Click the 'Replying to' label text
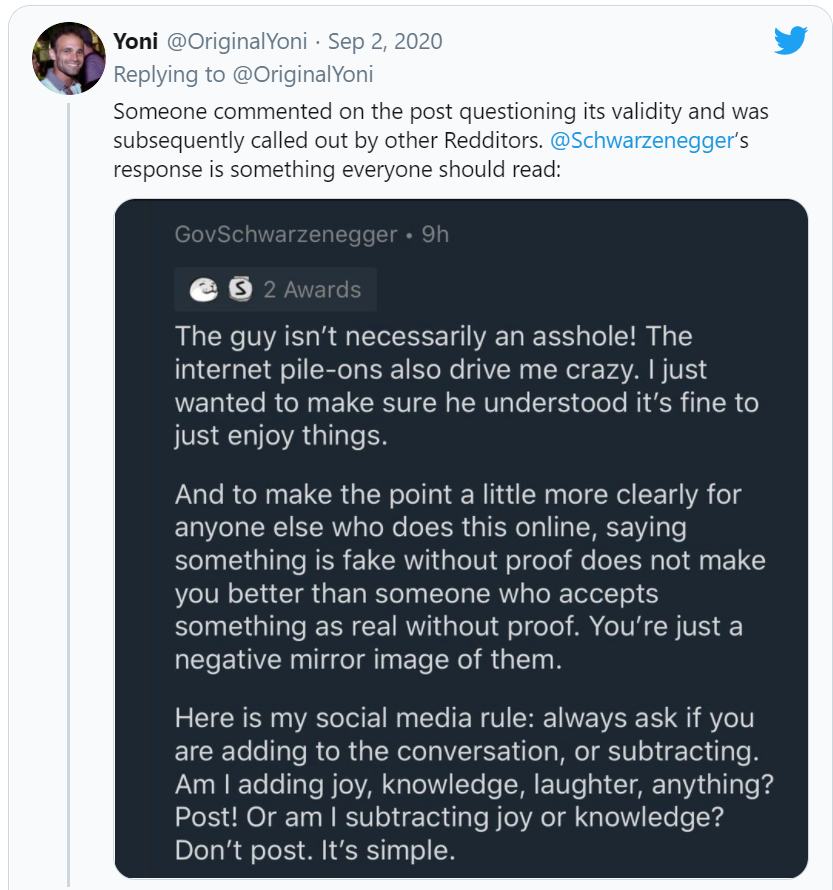Viewport: 833px width, 890px height. 169,74
